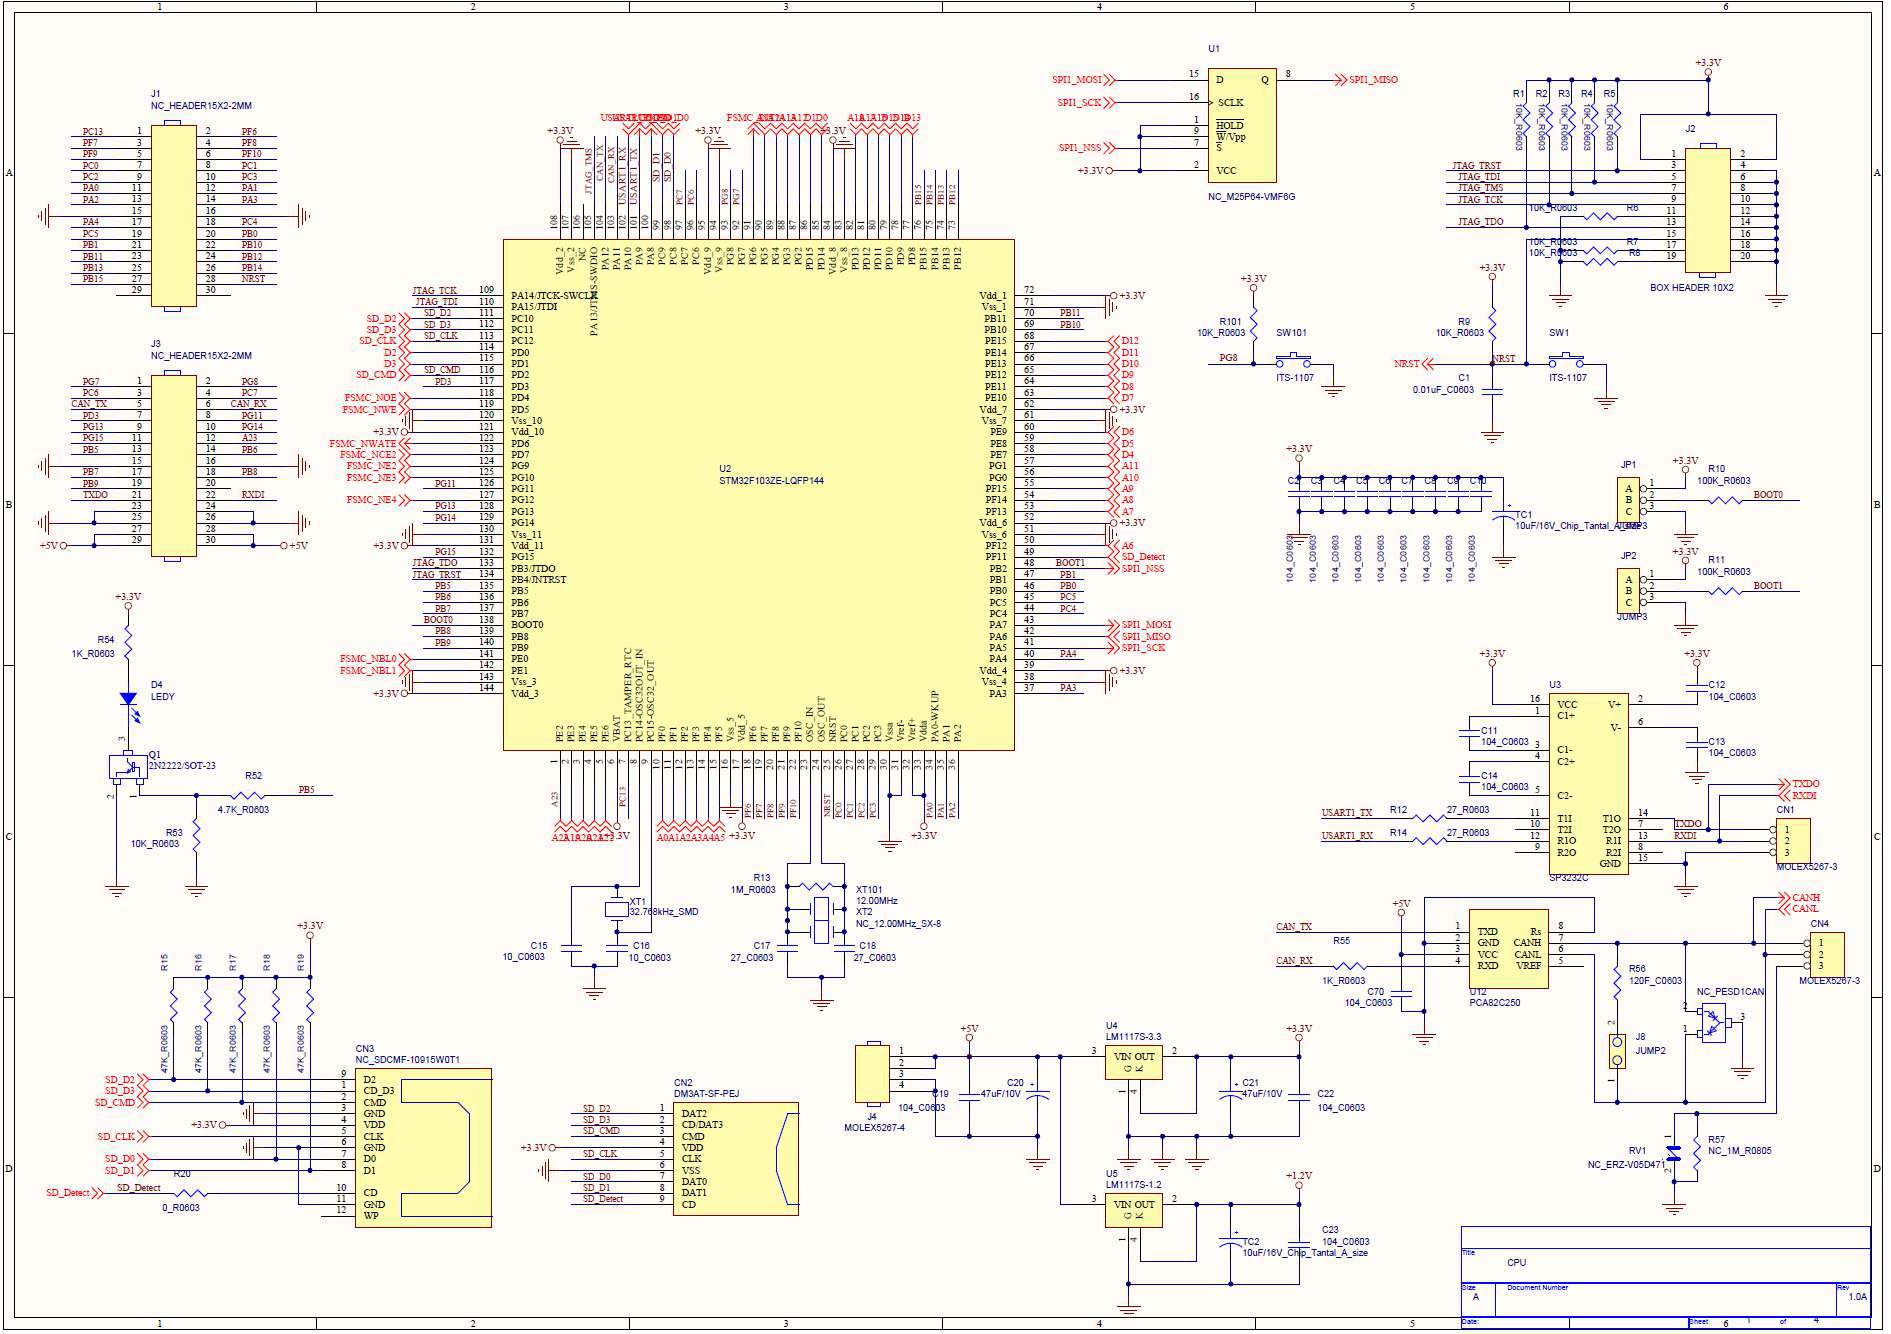The image size is (1891, 1334).
Task: Click the CN2 DM3AT-SF-PEJ card connector
Action: click(x=737, y=1159)
